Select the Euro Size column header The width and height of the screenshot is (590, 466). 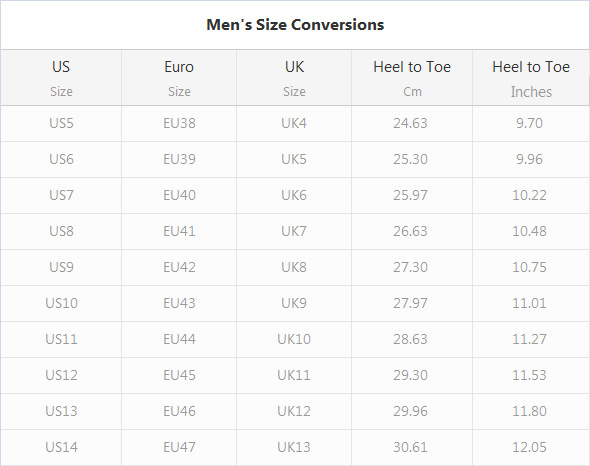179,78
